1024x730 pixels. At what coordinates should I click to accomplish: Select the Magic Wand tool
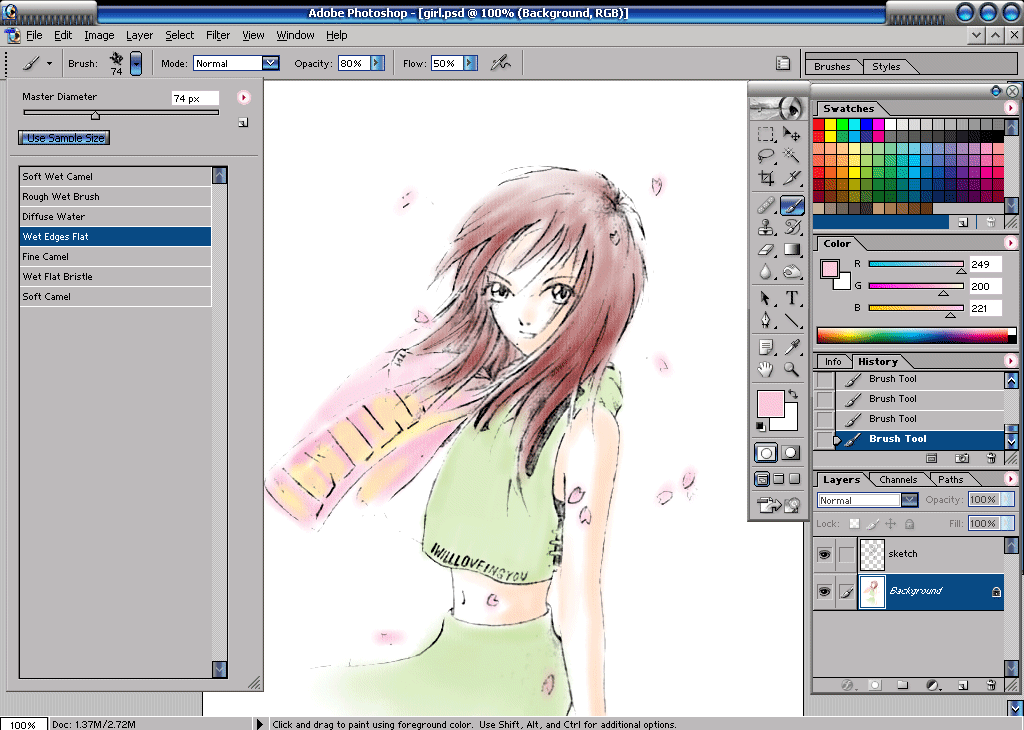pos(792,155)
